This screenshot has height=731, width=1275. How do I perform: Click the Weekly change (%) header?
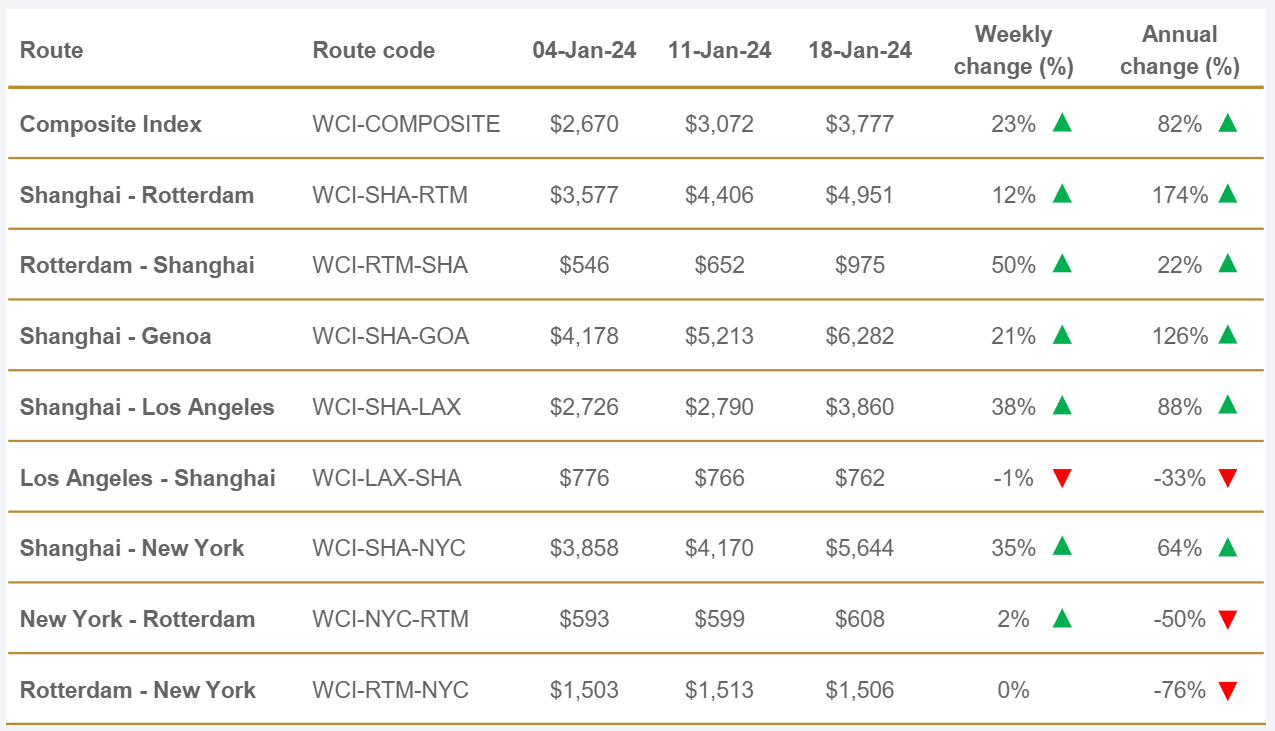1013,50
